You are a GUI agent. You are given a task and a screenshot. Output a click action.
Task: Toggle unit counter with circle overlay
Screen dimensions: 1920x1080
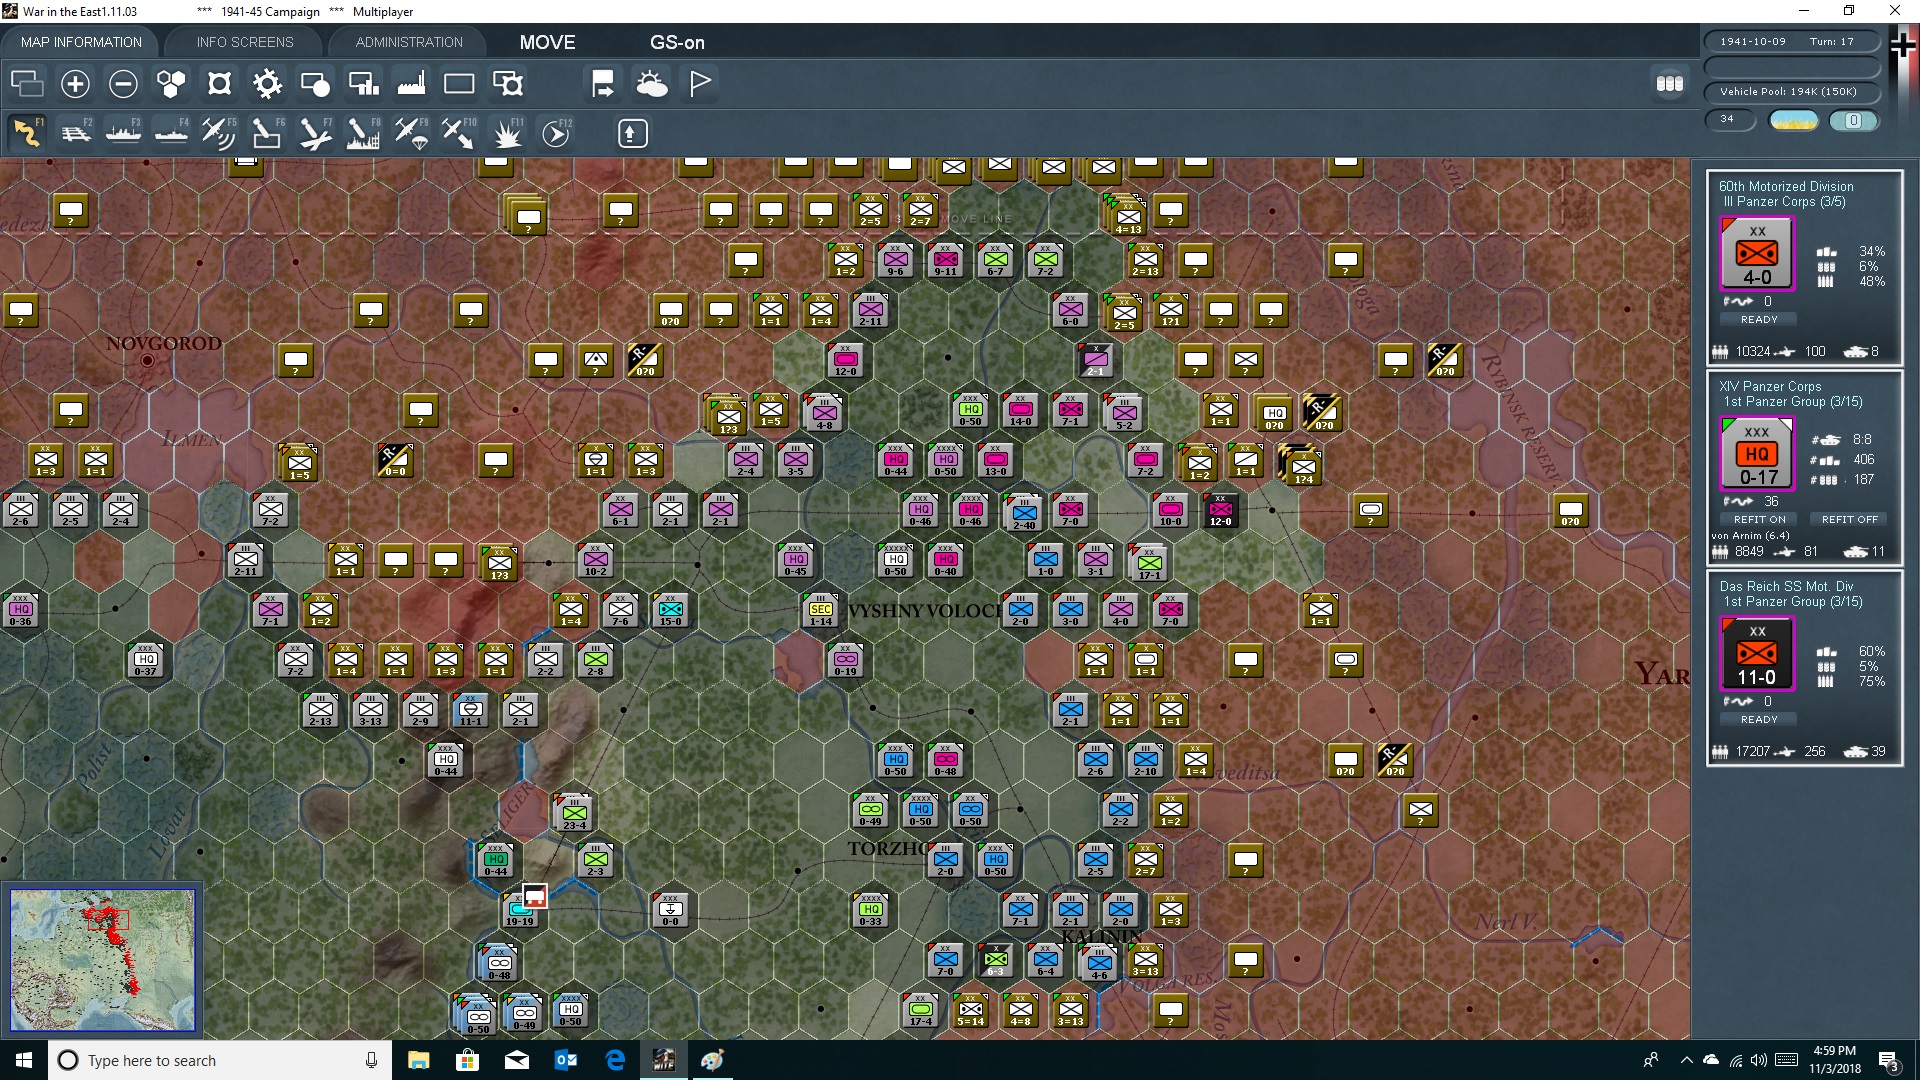point(315,84)
